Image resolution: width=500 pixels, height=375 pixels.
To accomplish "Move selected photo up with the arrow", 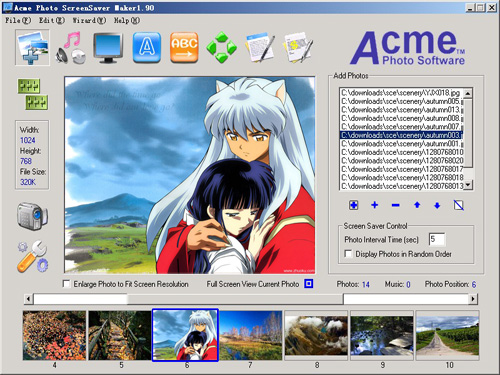I will click(417, 205).
